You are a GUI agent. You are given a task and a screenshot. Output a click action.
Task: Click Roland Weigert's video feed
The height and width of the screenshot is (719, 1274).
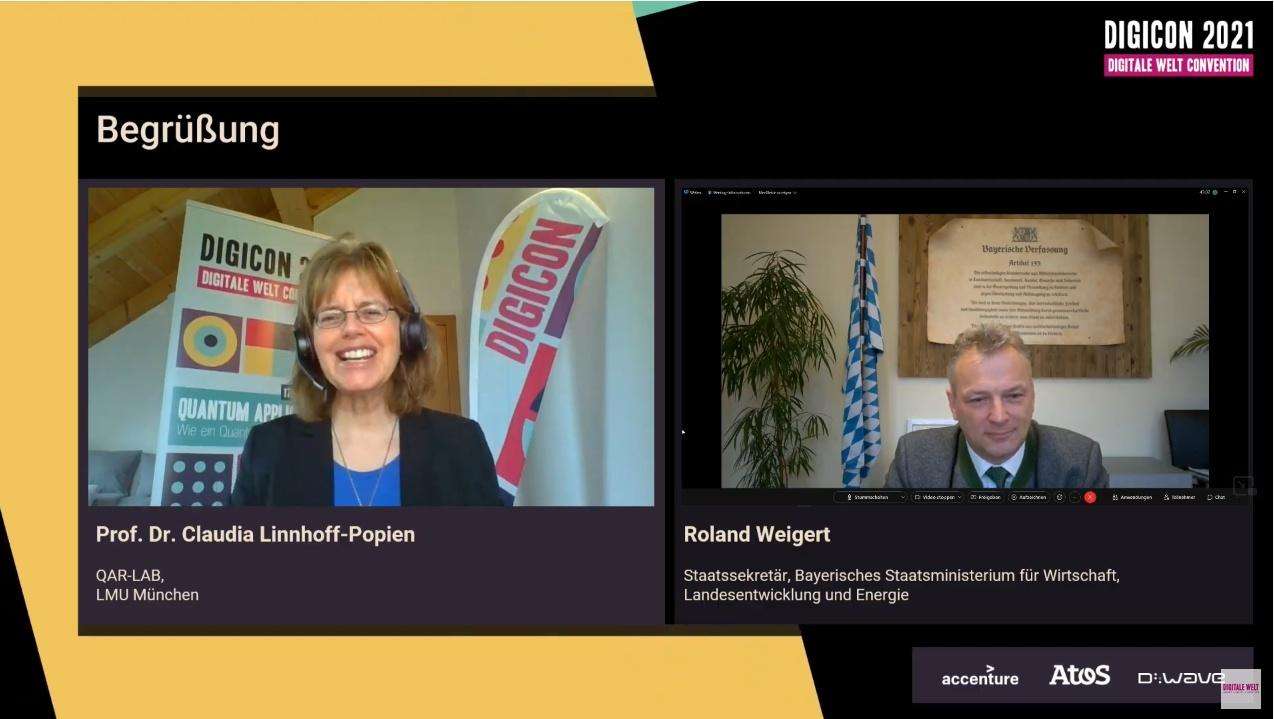click(965, 350)
